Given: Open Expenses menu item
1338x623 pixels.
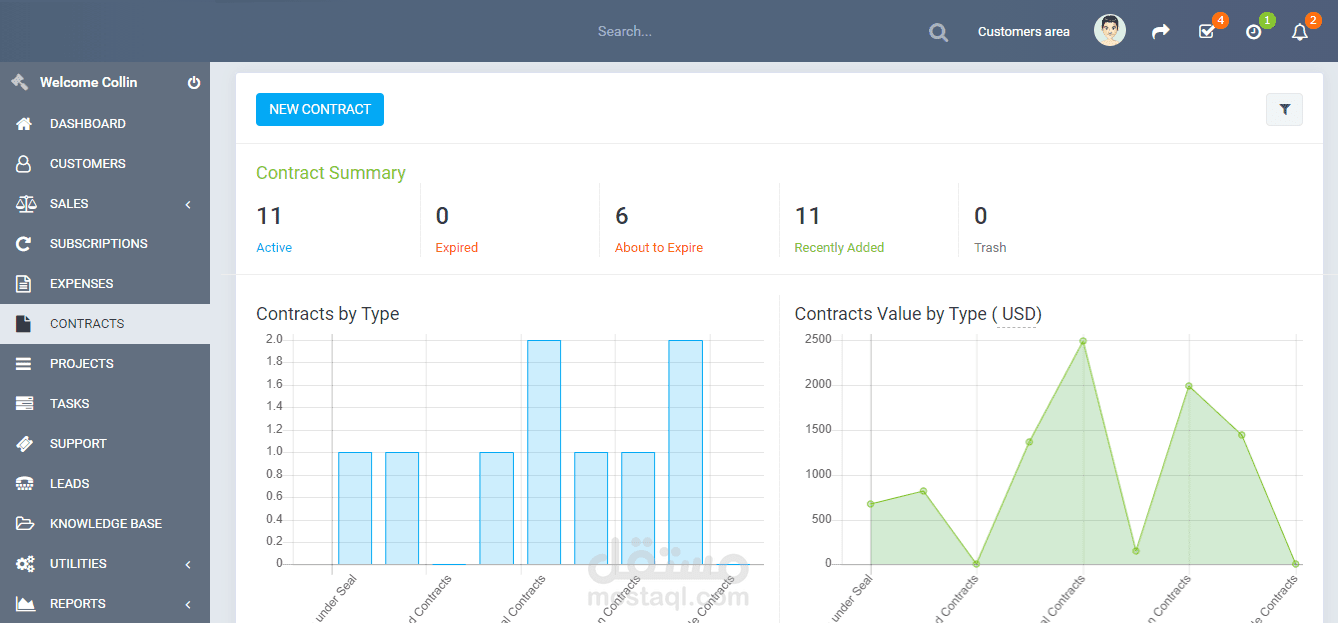Looking at the screenshot, I should pyautogui.click(x=105, y=284).
